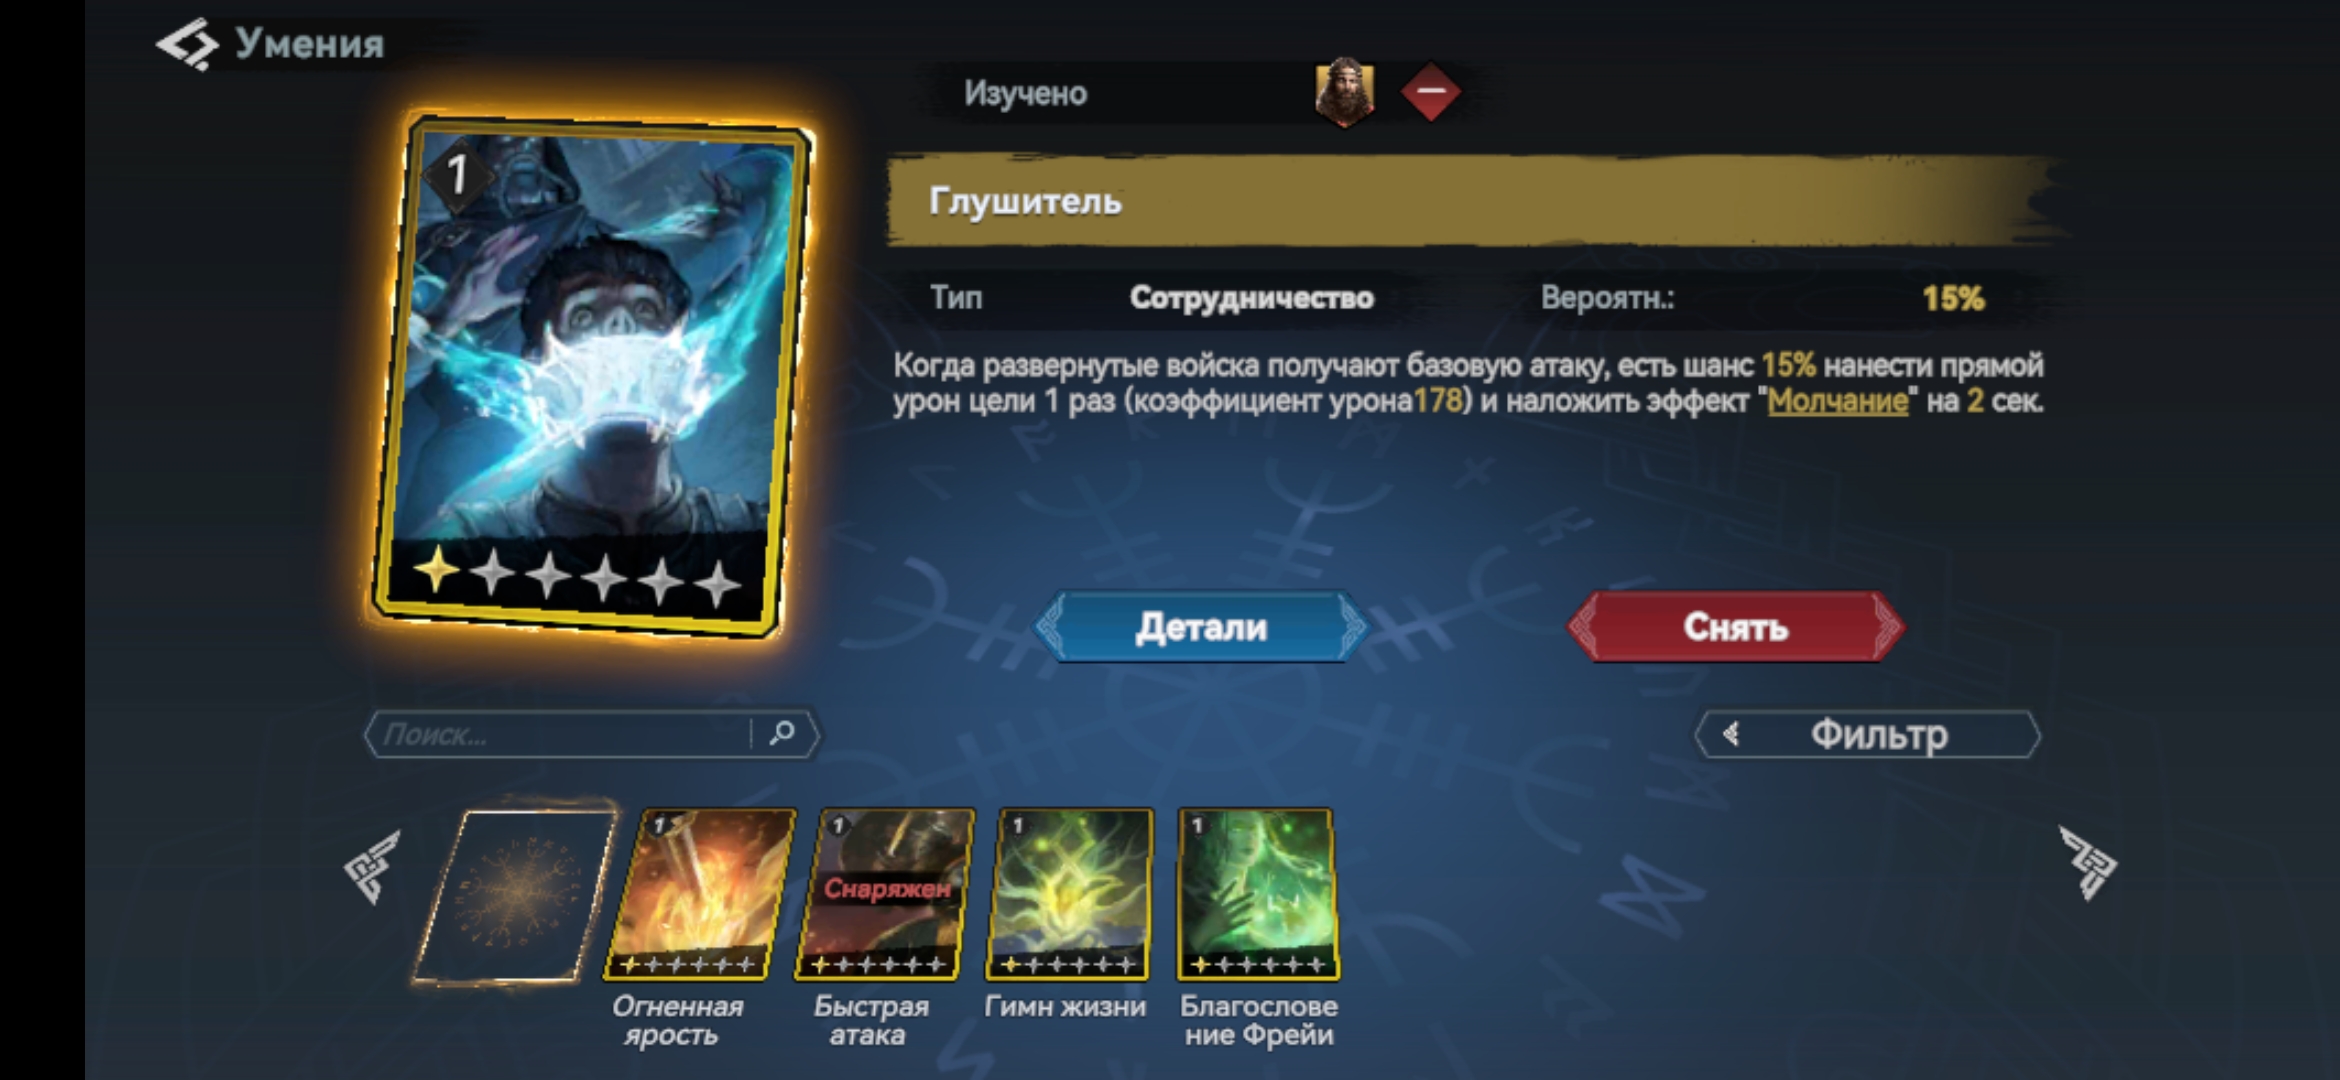Select the Огненная ярость skill card
The height and width of the screenshot is (1080, 2340).
(700, 894)
